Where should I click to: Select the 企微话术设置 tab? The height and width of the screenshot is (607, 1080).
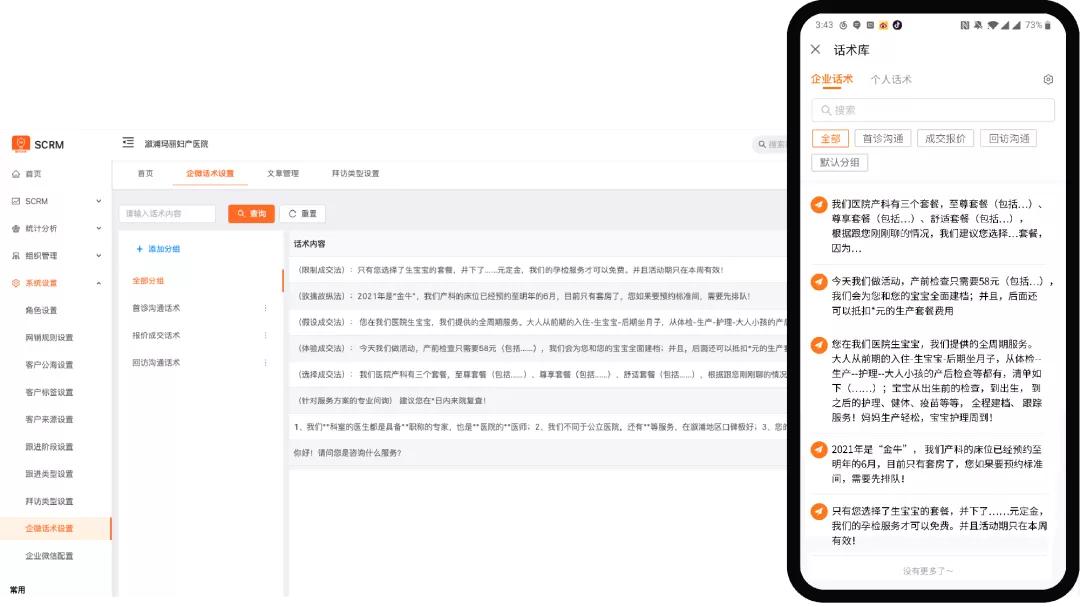(x=210, y=174)
